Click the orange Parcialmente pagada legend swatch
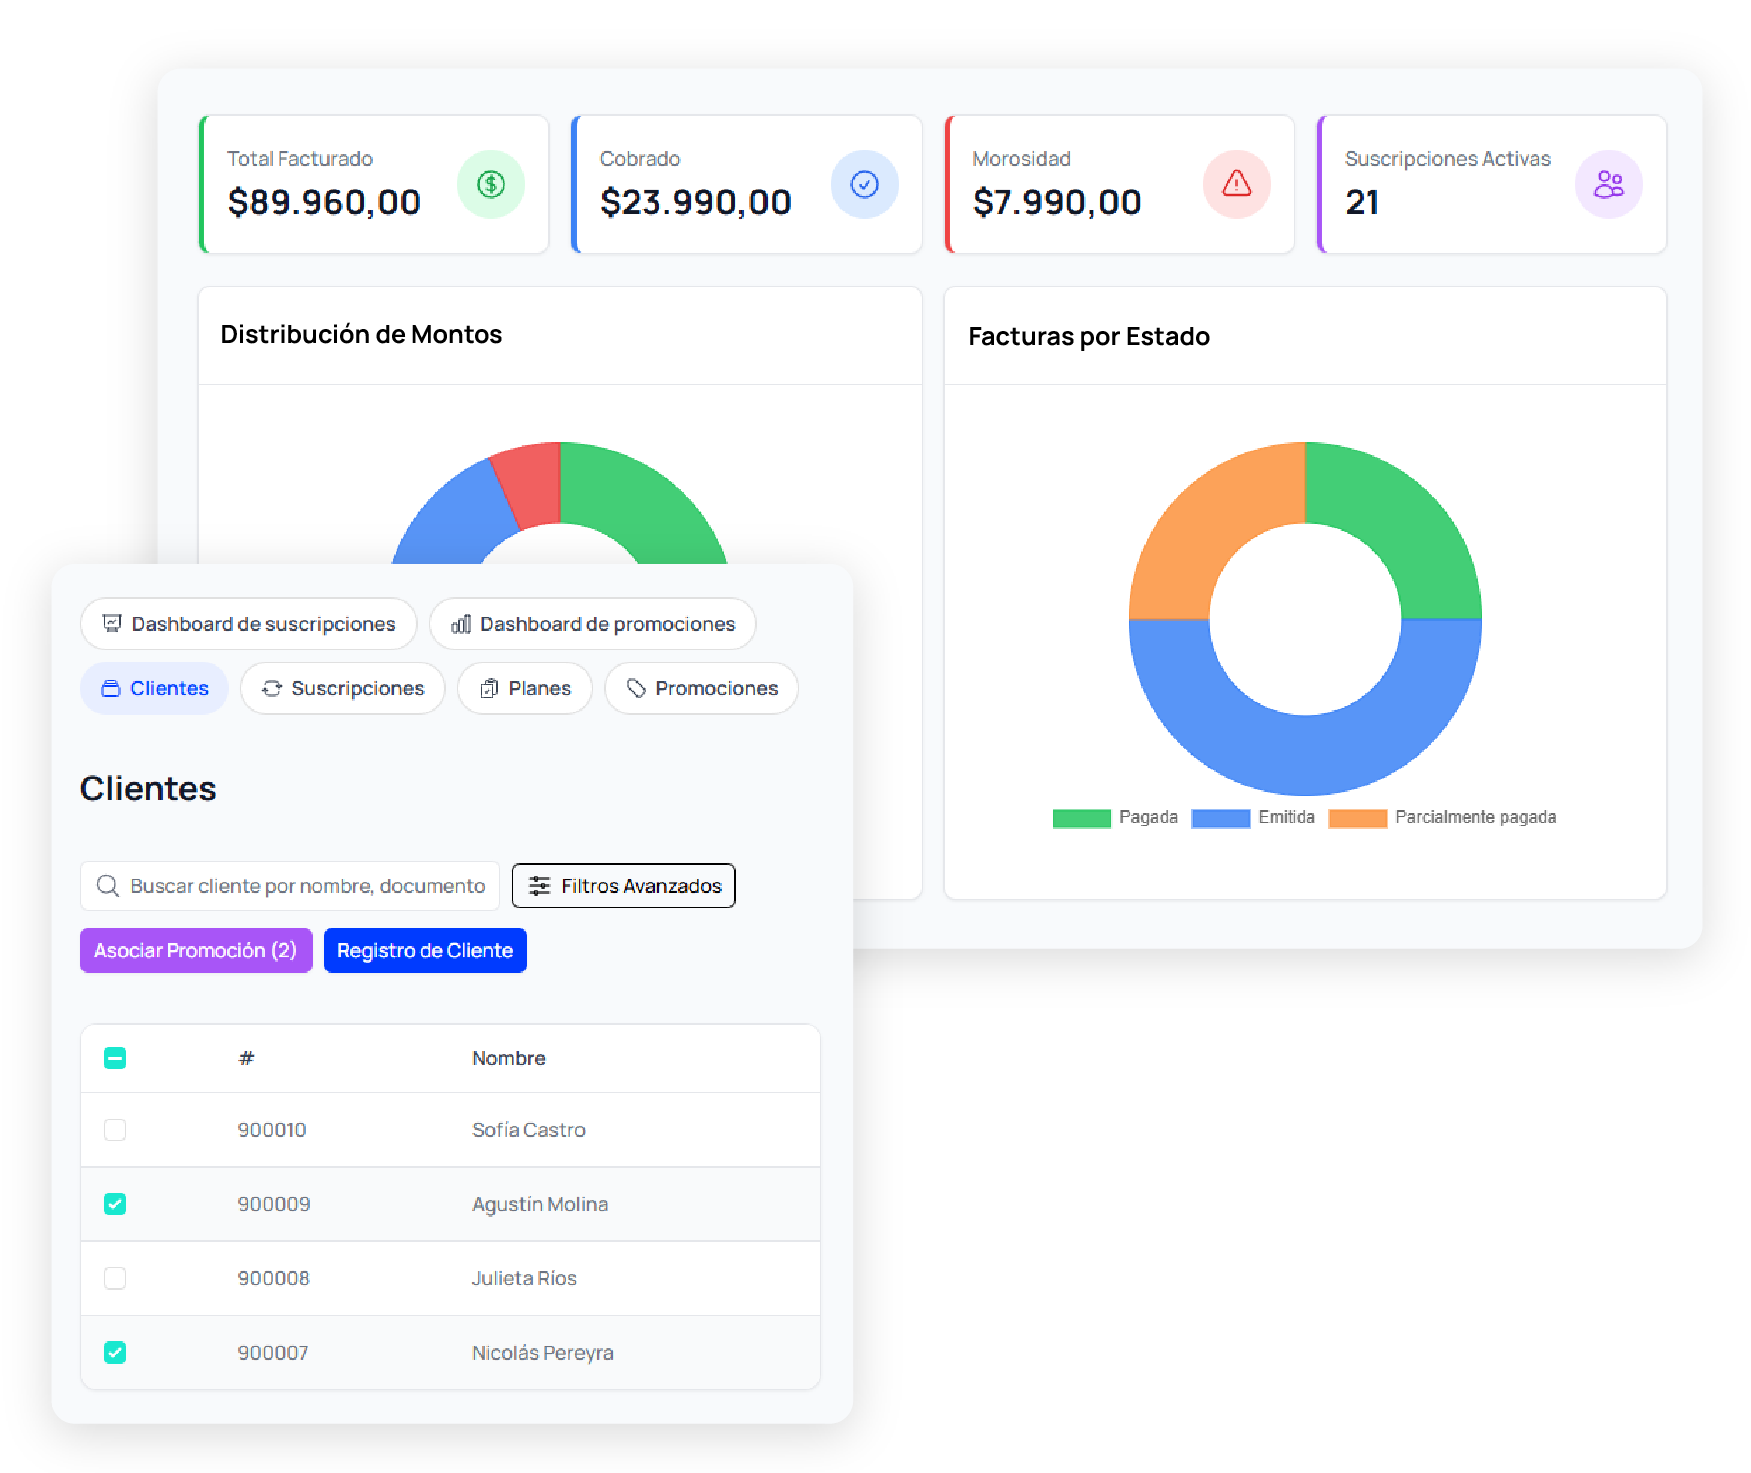Viewport: 1751px width, 1473px height. click(1358, 818)
